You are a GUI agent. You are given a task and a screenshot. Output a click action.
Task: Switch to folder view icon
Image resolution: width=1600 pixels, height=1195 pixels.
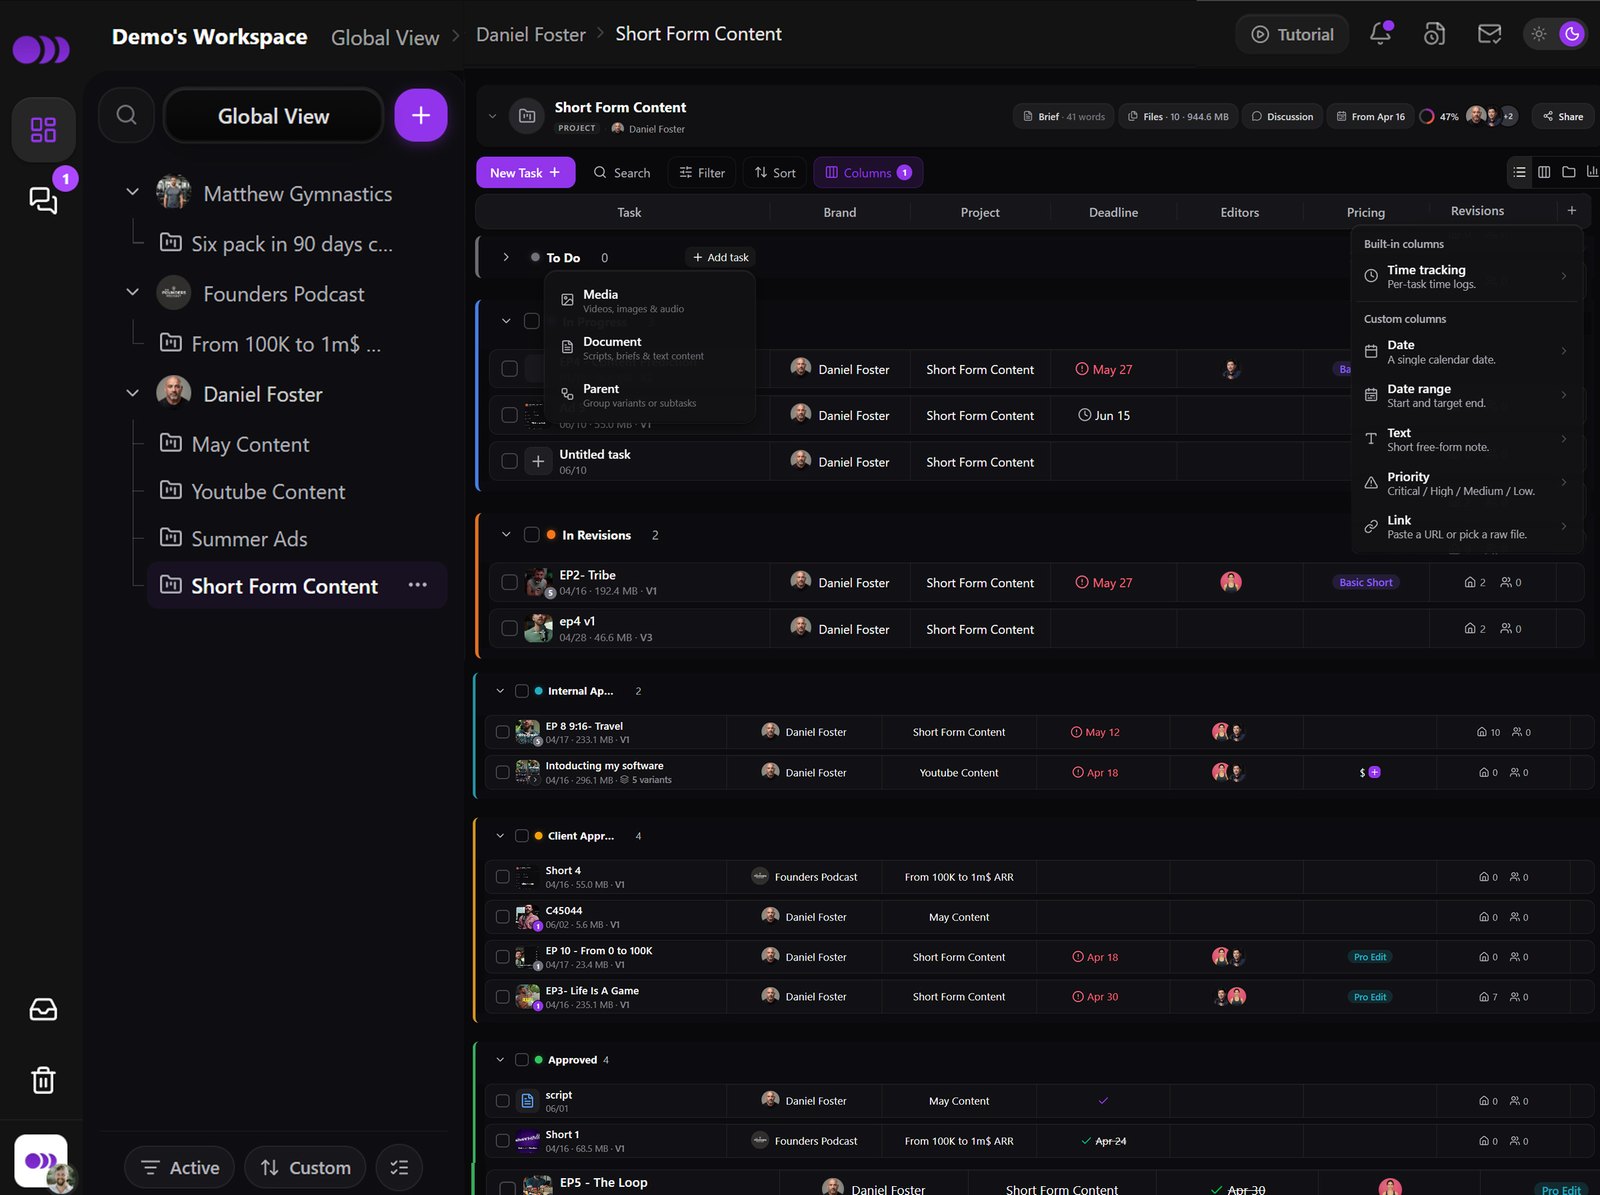coord(1569,172)
